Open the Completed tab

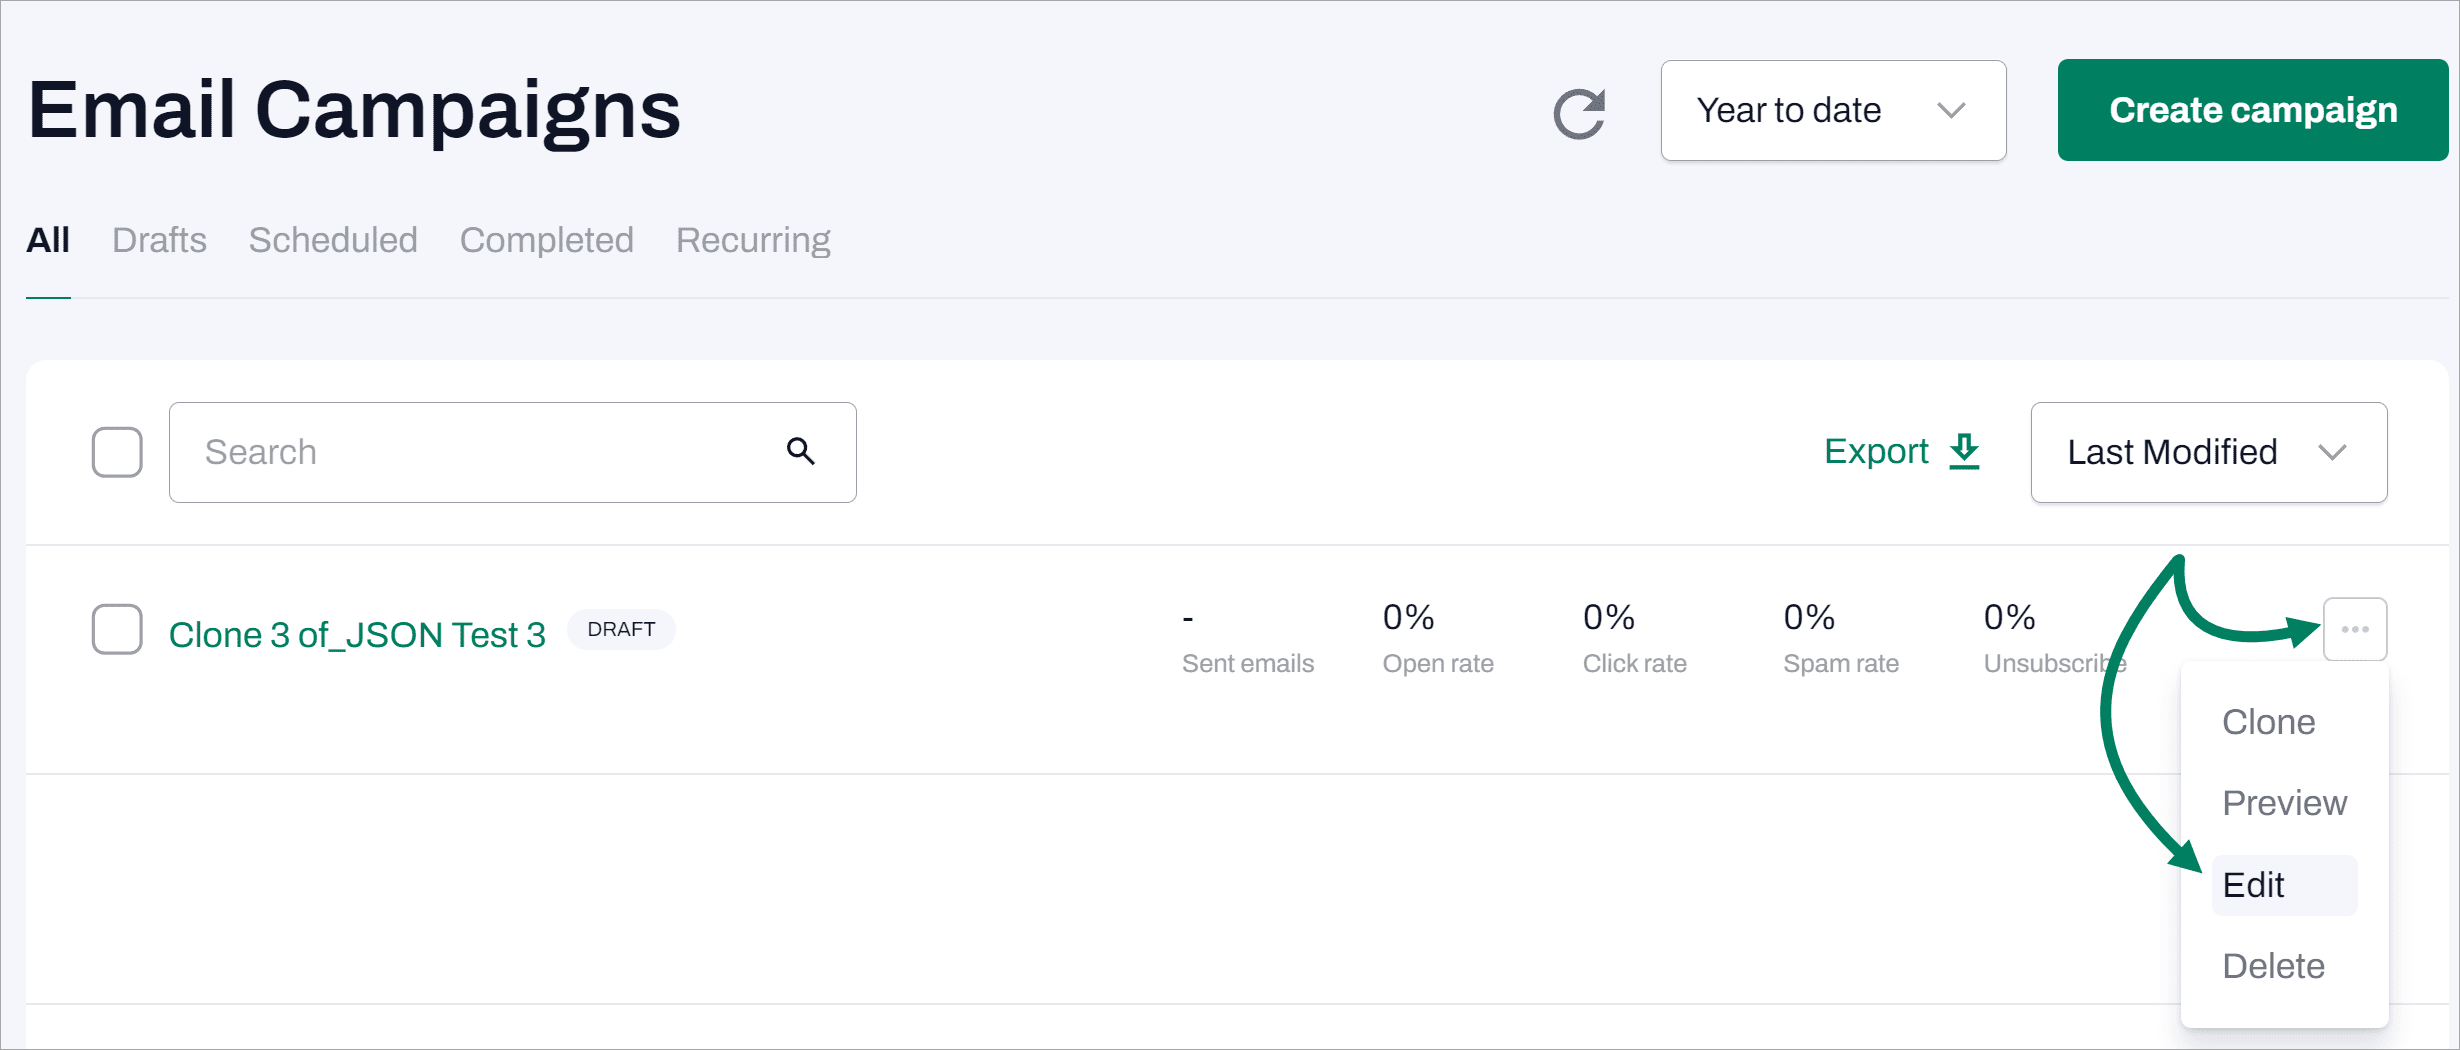546,240
